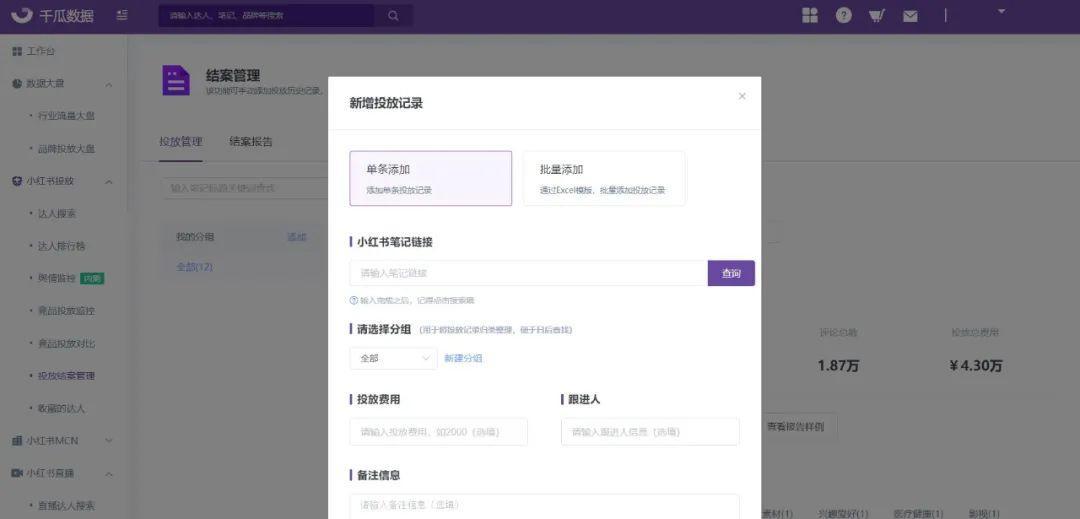Expand the 小红书MCN sidebar section

click(x=109, y=441)
